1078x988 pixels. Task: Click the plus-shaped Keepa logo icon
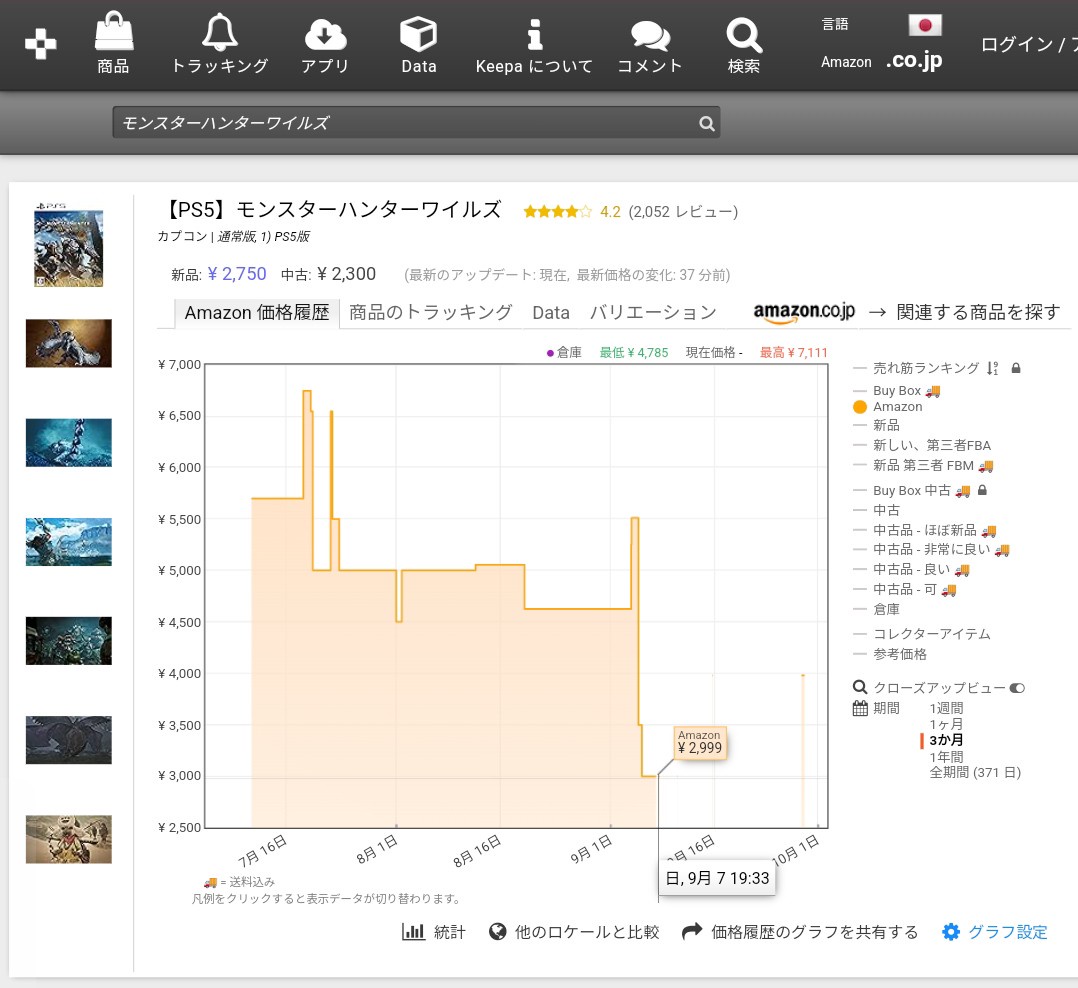[x=40, y=44]
